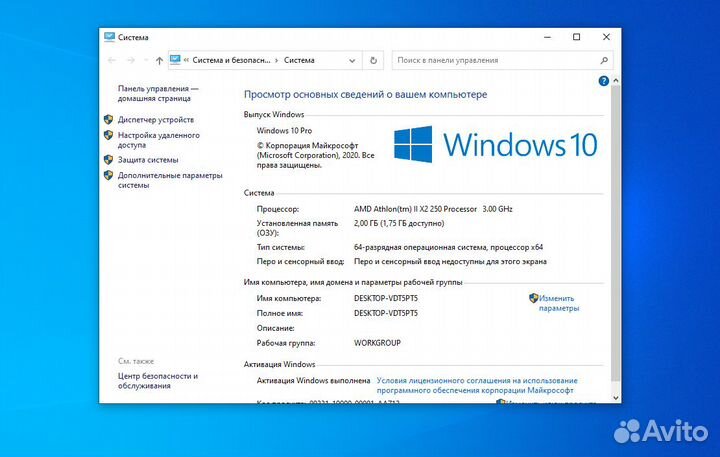Open Дополнительные параметры системы
This screenshot has height=457, width=720.
click(x=169, y=180)
